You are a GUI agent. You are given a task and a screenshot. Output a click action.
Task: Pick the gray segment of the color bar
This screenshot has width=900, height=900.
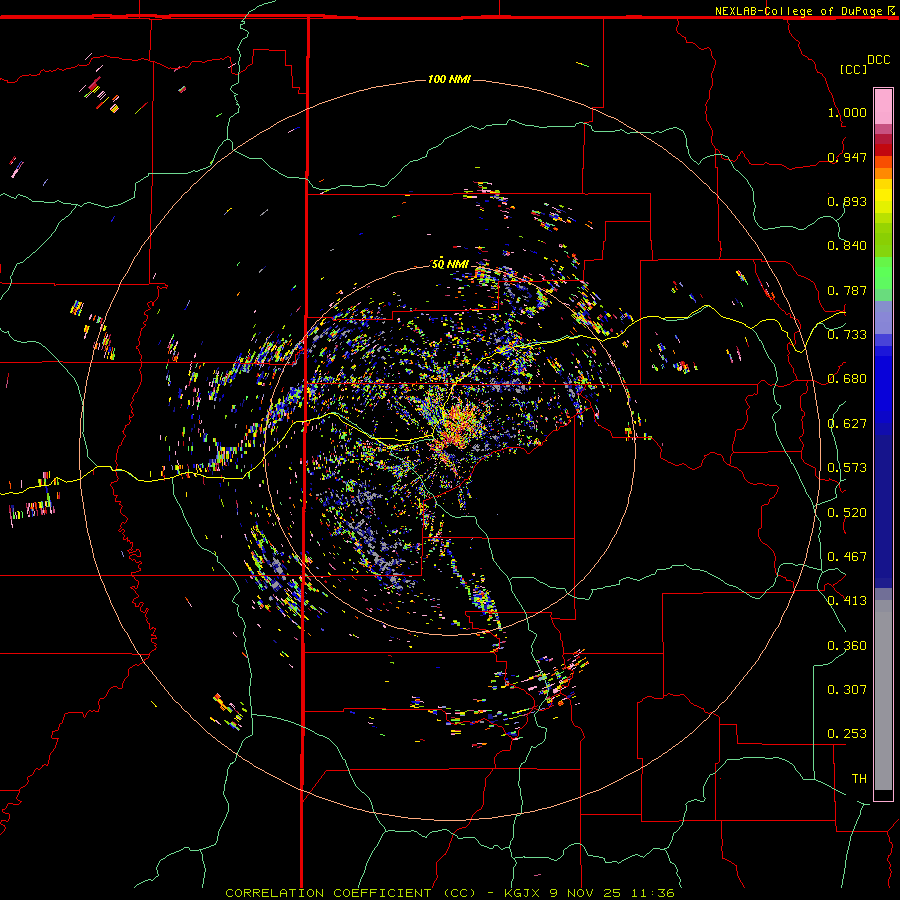pyautogui.click(x=883, y=695)
